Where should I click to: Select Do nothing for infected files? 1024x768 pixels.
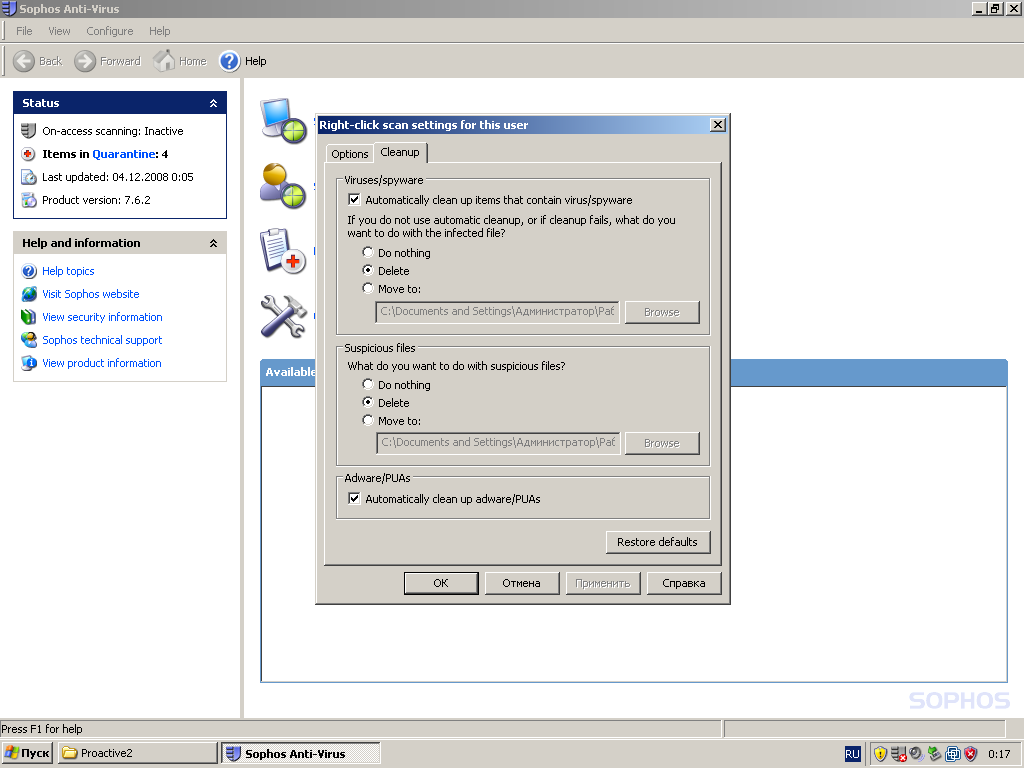point(368,252)
